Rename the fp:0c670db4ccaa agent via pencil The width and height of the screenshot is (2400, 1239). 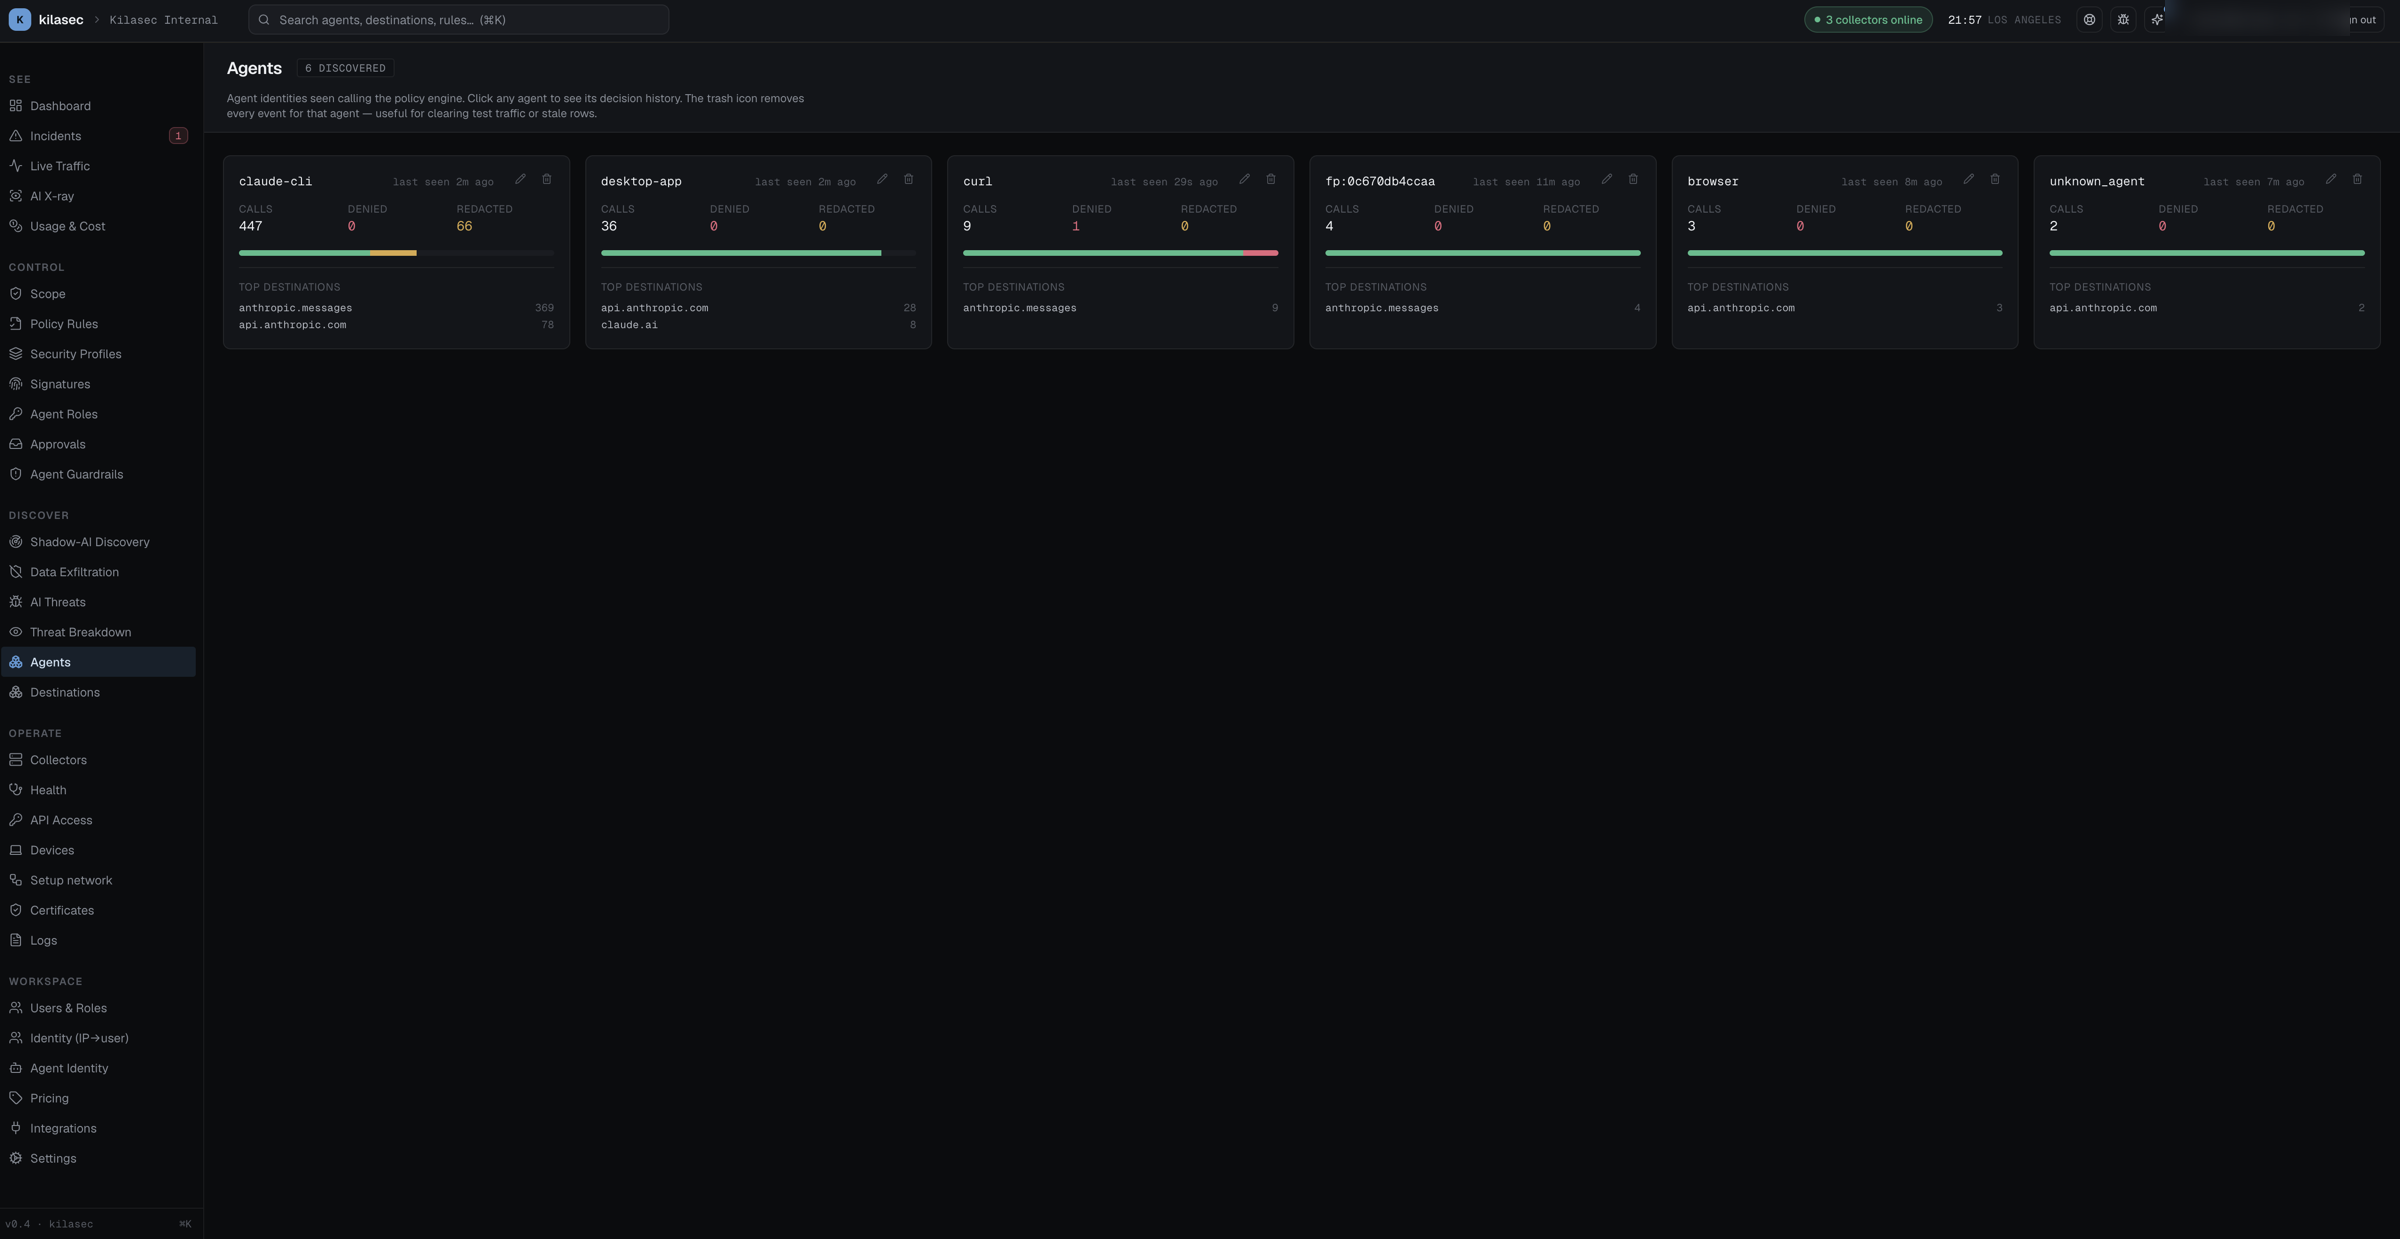(x=1607, y=180)
